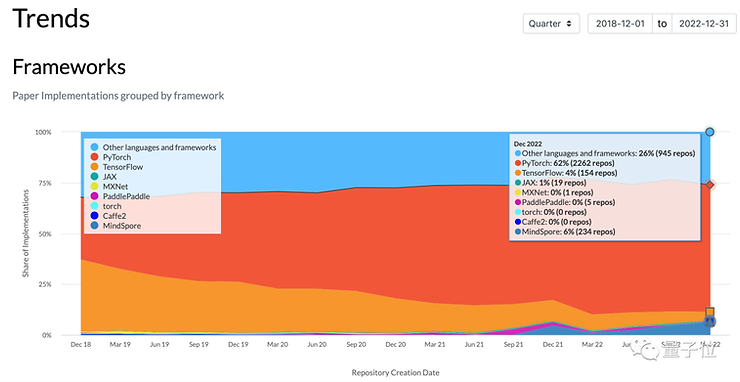The width and height of the screenshot is (740, 382).
Task: Select the Sep 20 x-axis label
Action: 356,345
